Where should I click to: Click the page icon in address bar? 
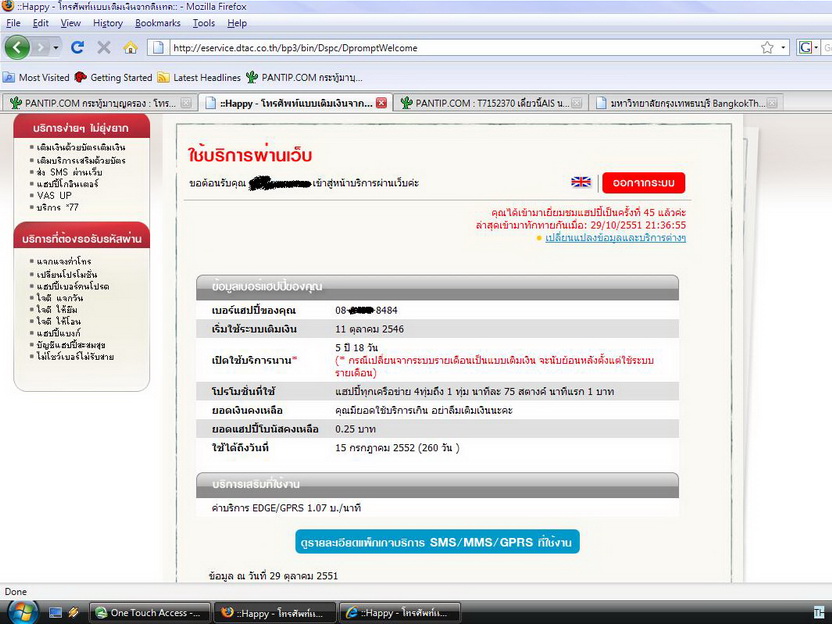(x=158, y=48)
